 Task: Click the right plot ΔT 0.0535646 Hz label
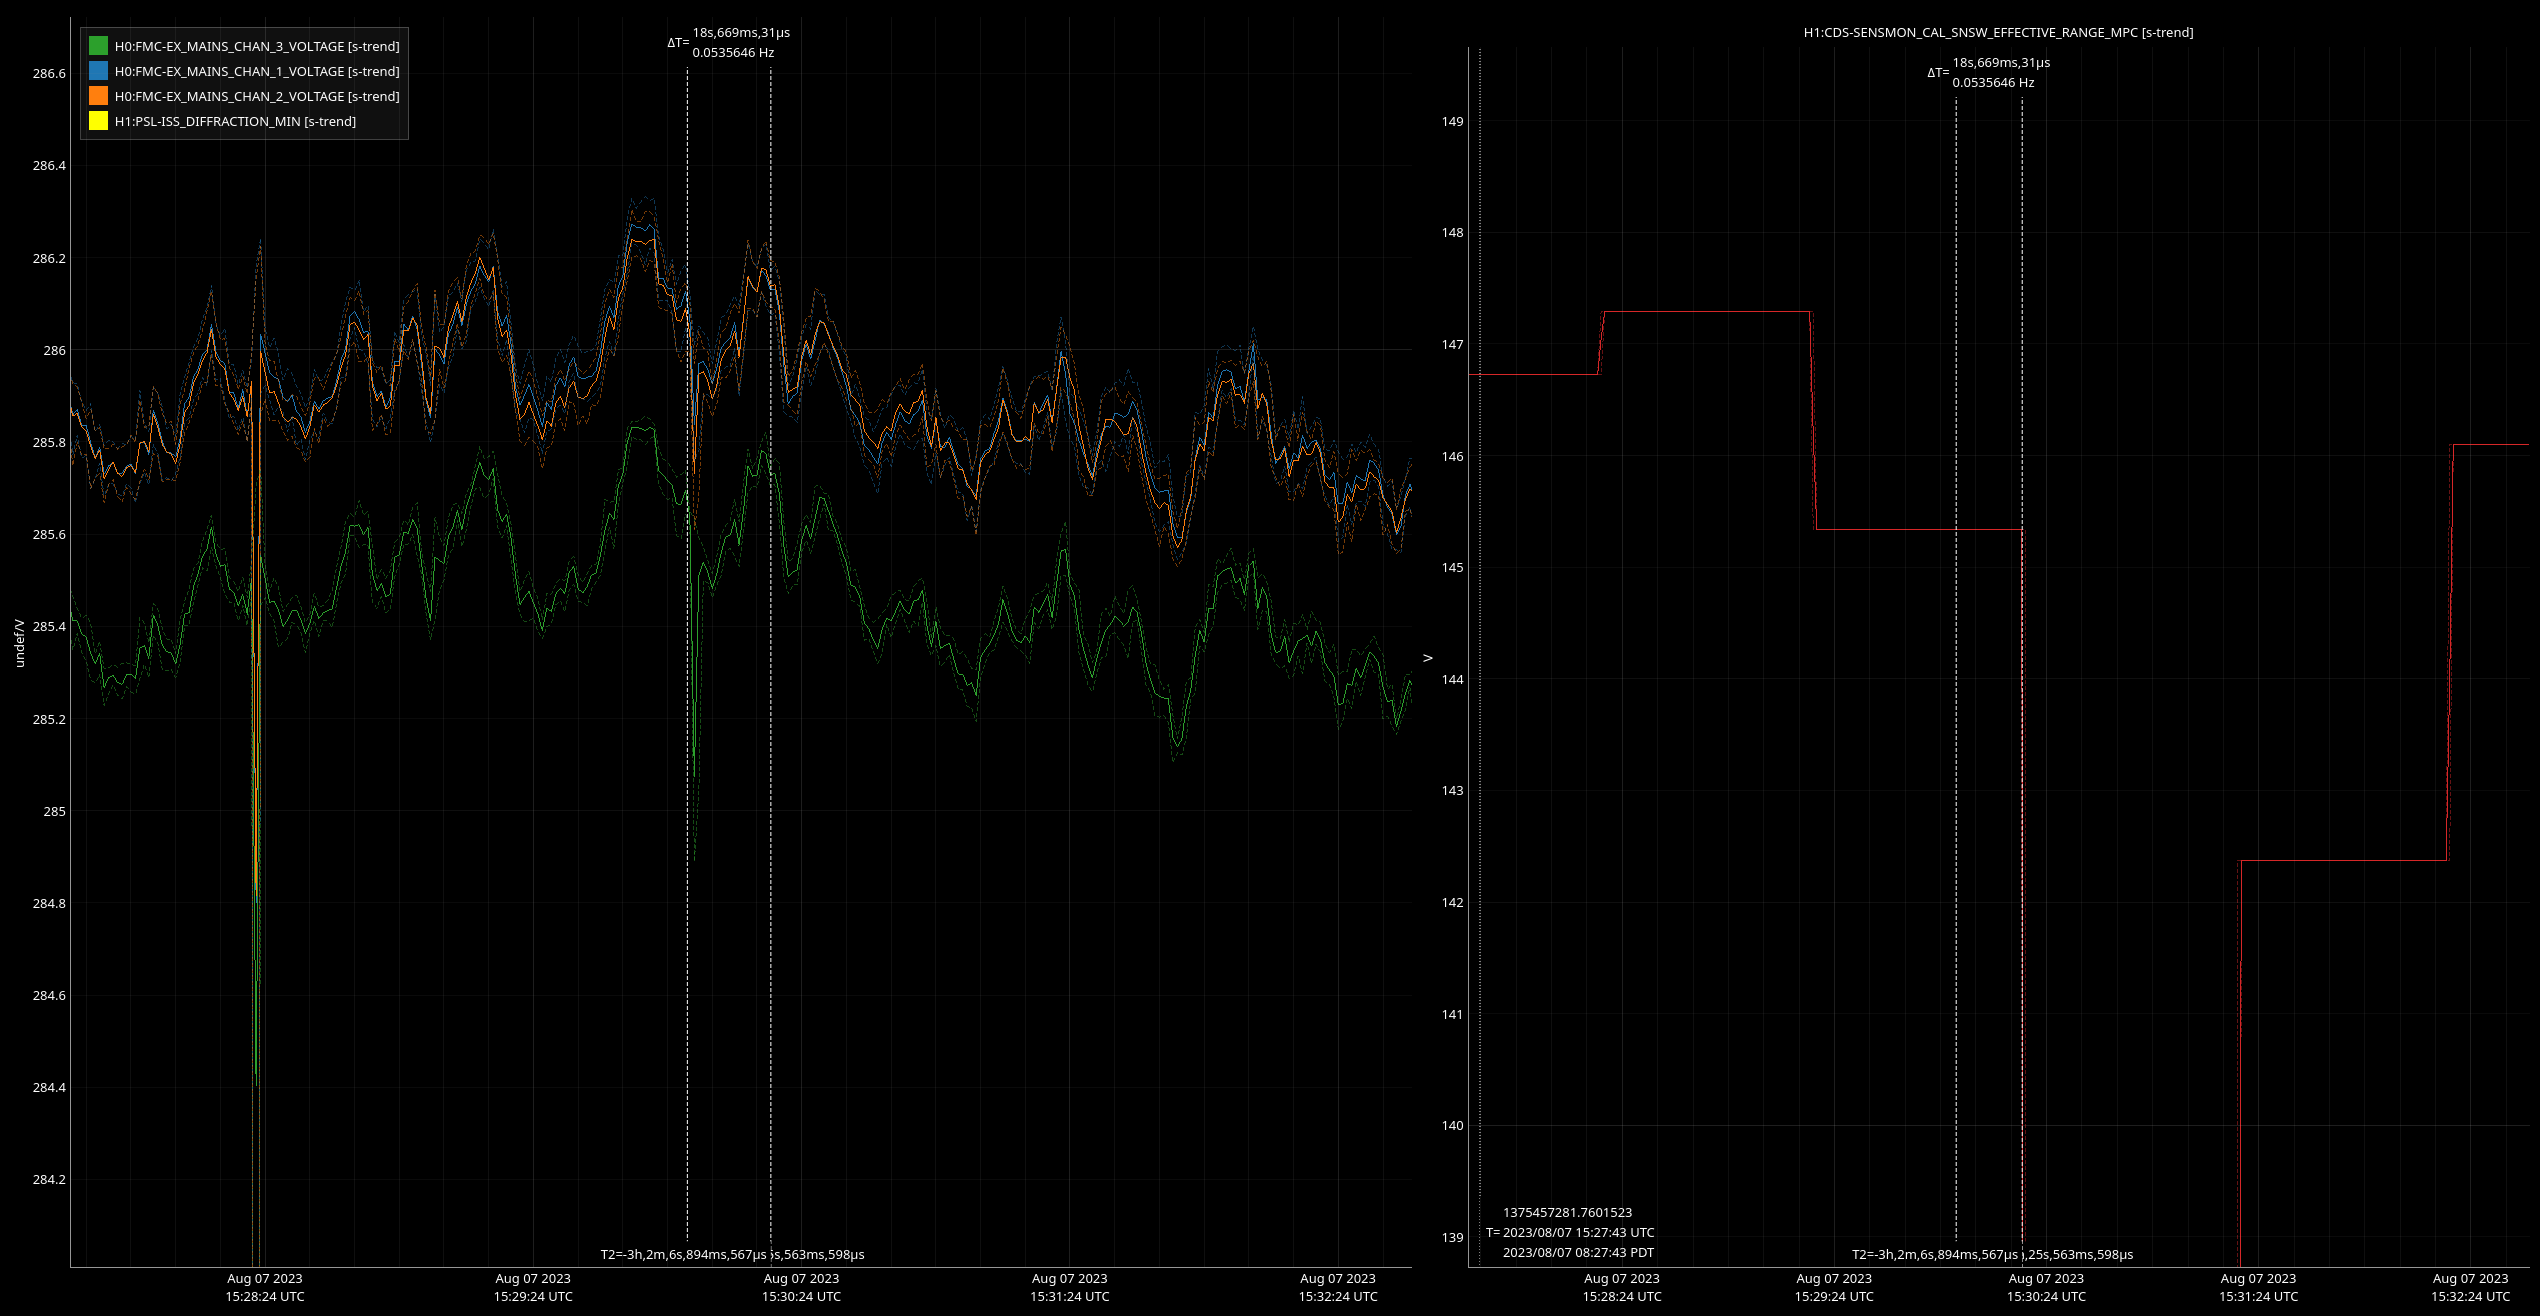1993,83
